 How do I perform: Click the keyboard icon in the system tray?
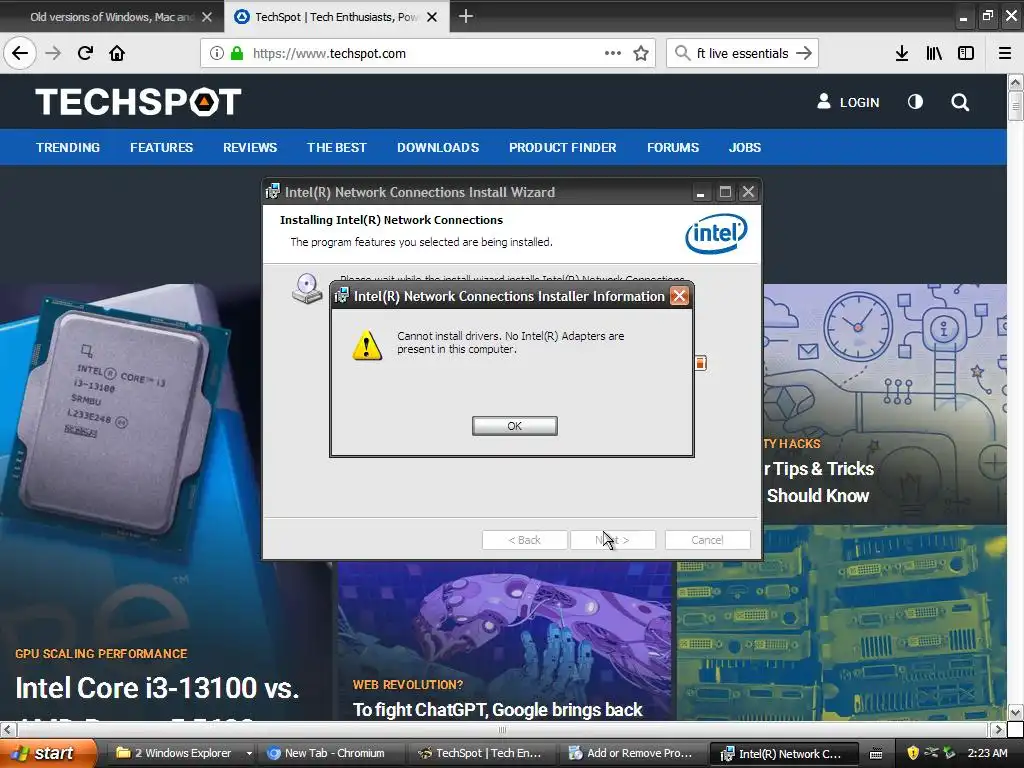(x=876, y=754)
